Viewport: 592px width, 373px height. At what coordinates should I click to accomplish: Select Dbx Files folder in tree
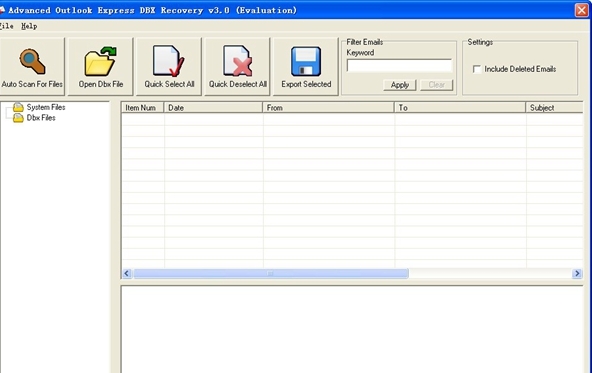41,118
